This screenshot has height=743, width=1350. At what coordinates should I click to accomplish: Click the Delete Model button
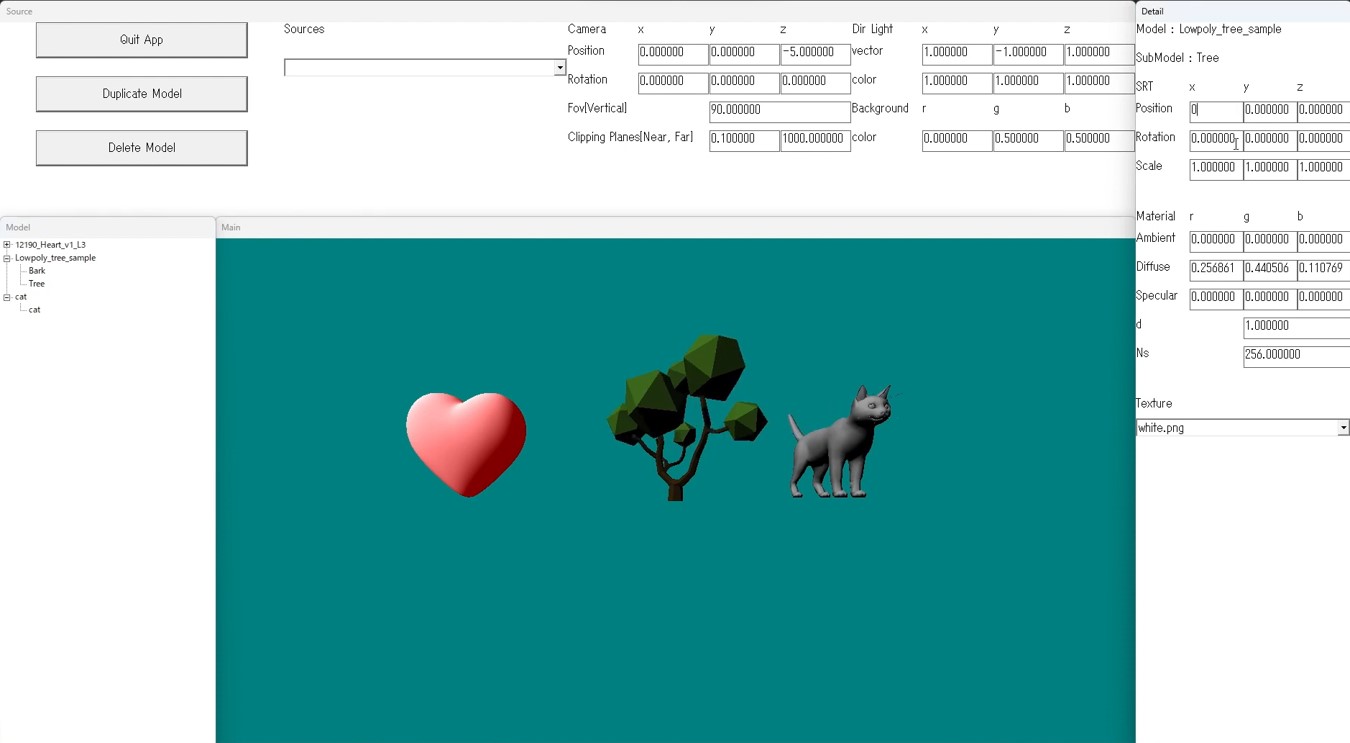coord(141,148)
